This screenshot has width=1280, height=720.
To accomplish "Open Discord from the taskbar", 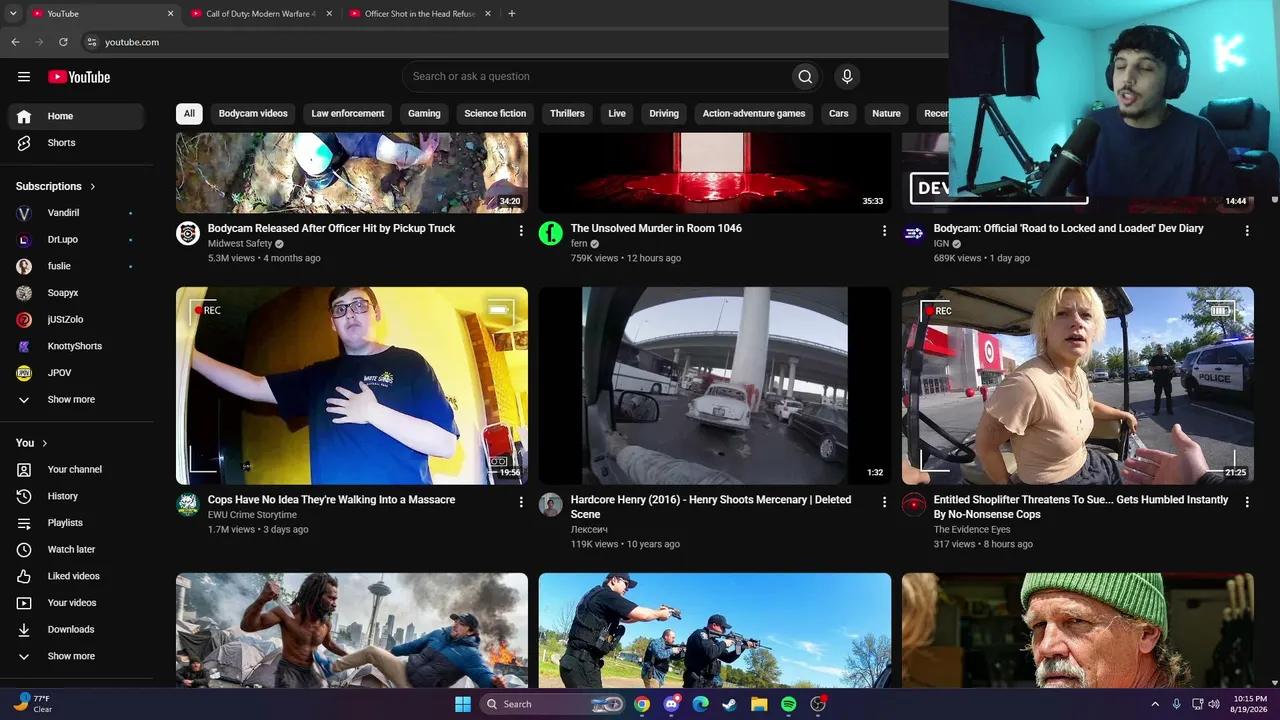I will [x=671, y=704].
